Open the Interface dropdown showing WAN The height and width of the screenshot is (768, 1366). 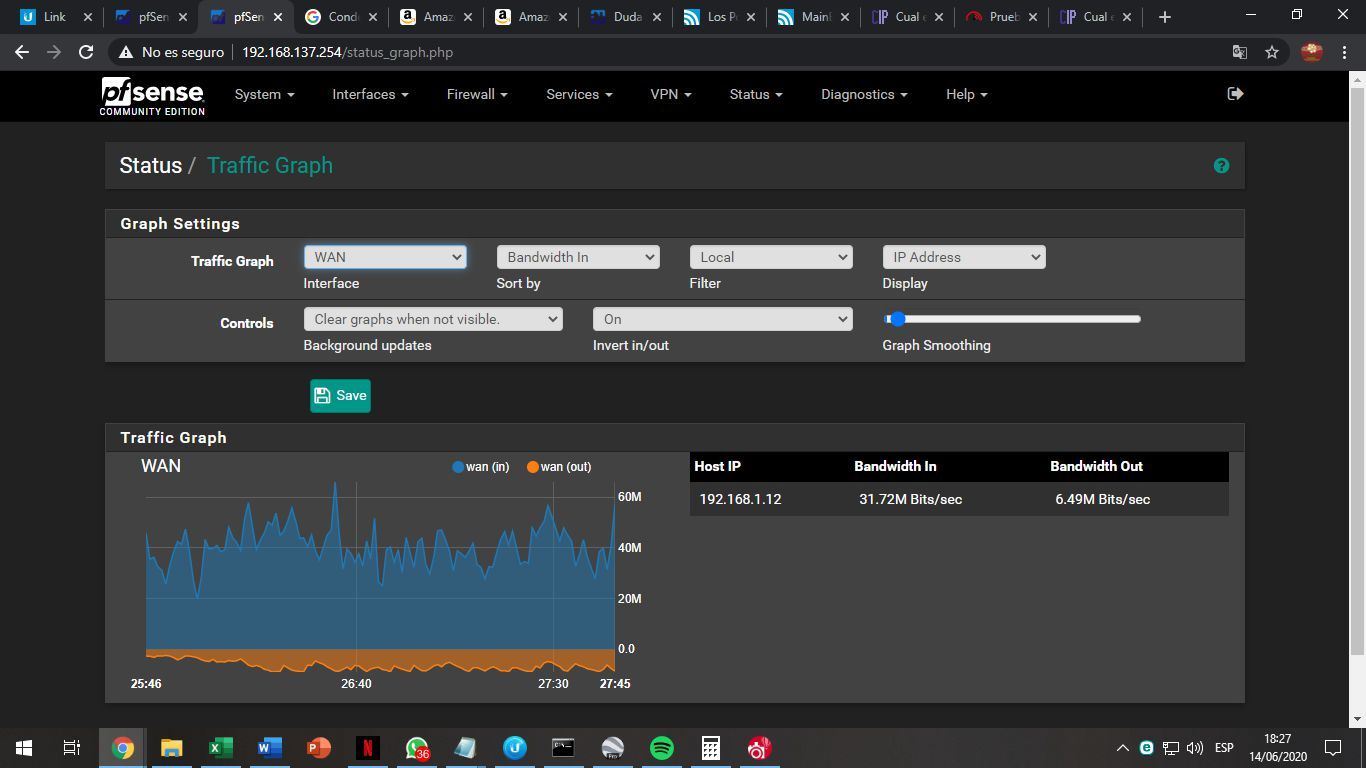[385, 257]
